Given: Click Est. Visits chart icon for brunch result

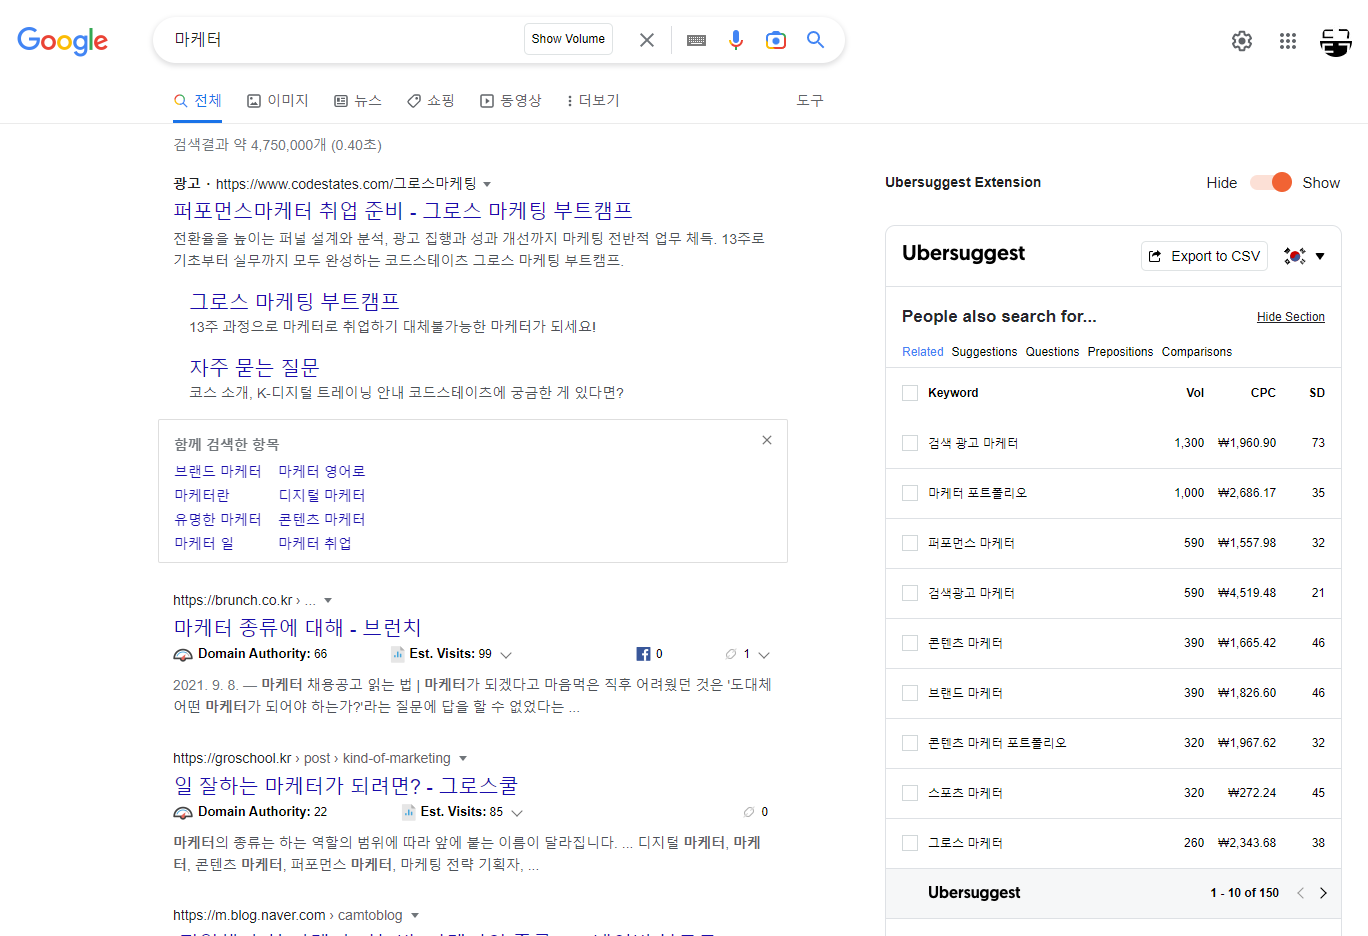Looking at the screenshot, I should 398,654.
